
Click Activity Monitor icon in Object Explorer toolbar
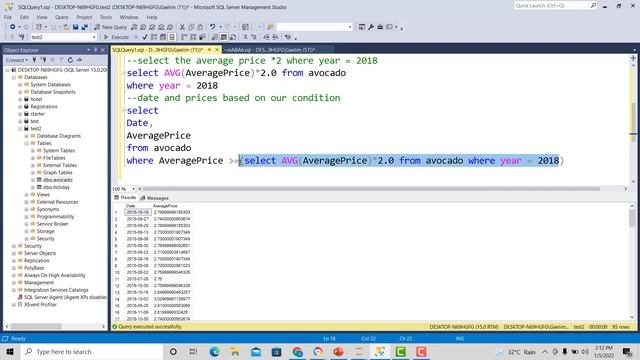pyautogui.click(x=79, y=60)
